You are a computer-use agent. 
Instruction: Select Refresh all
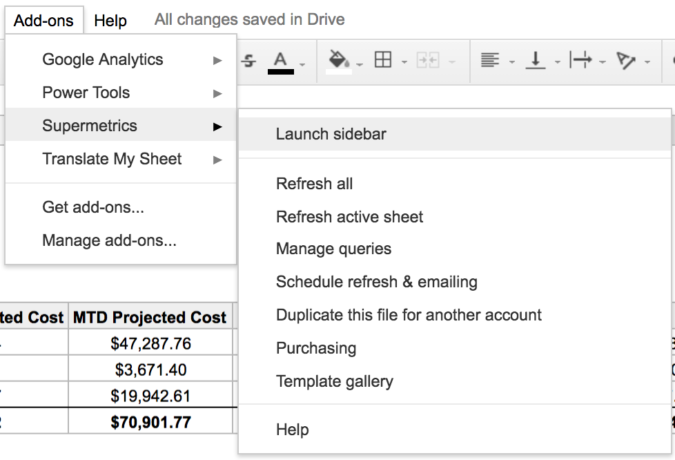pos(314,184)
